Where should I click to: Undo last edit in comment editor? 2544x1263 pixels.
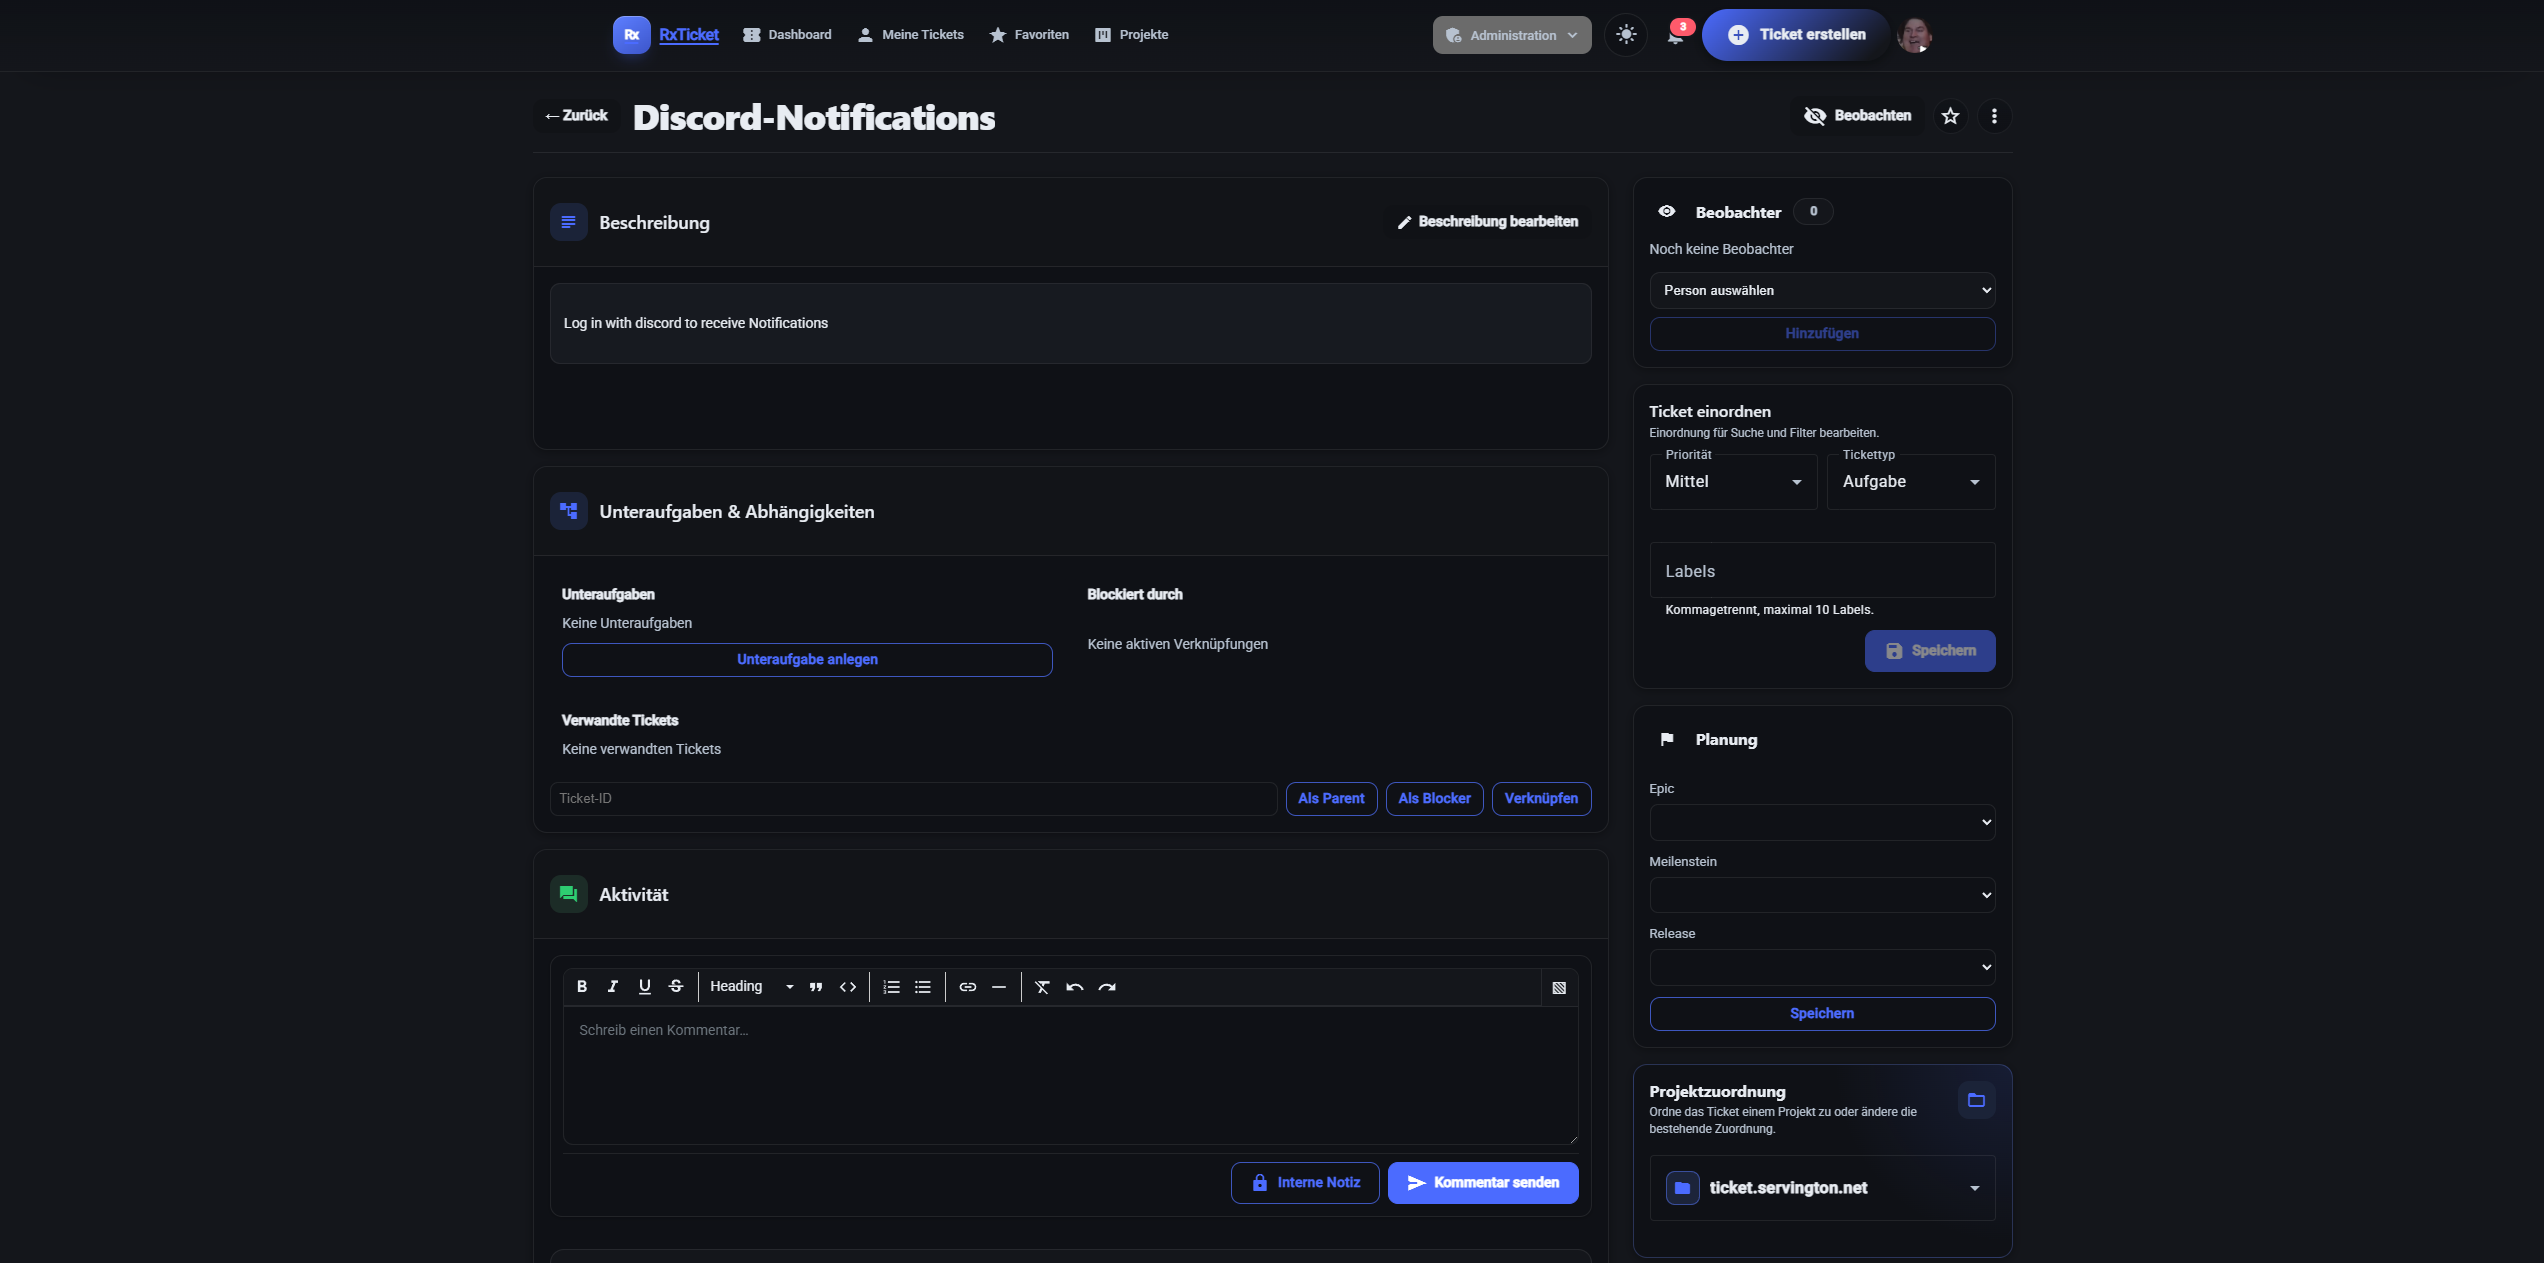tap(1075, 987)
